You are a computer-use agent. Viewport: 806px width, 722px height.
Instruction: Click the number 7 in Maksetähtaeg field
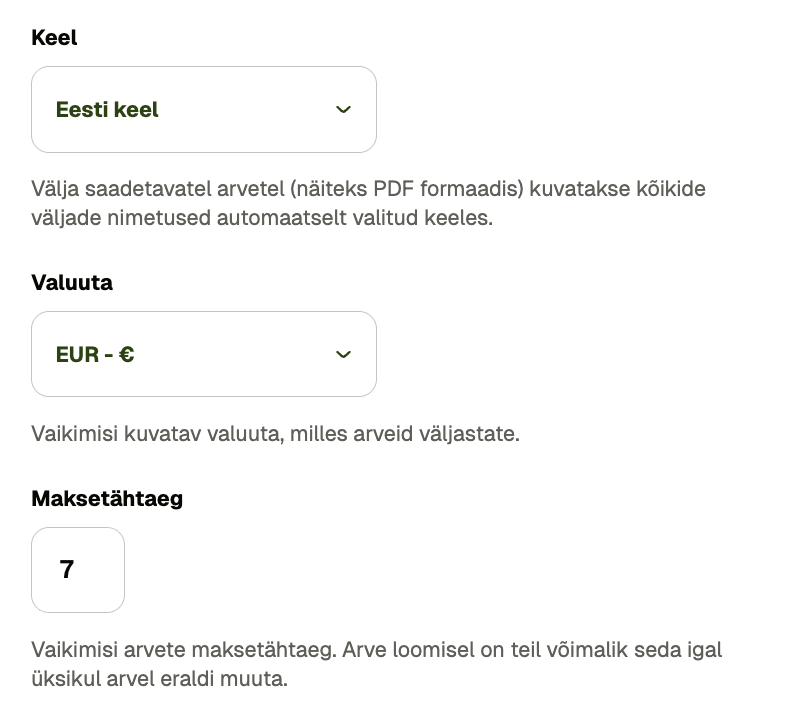pyautogui.click(x=67, y=570)
